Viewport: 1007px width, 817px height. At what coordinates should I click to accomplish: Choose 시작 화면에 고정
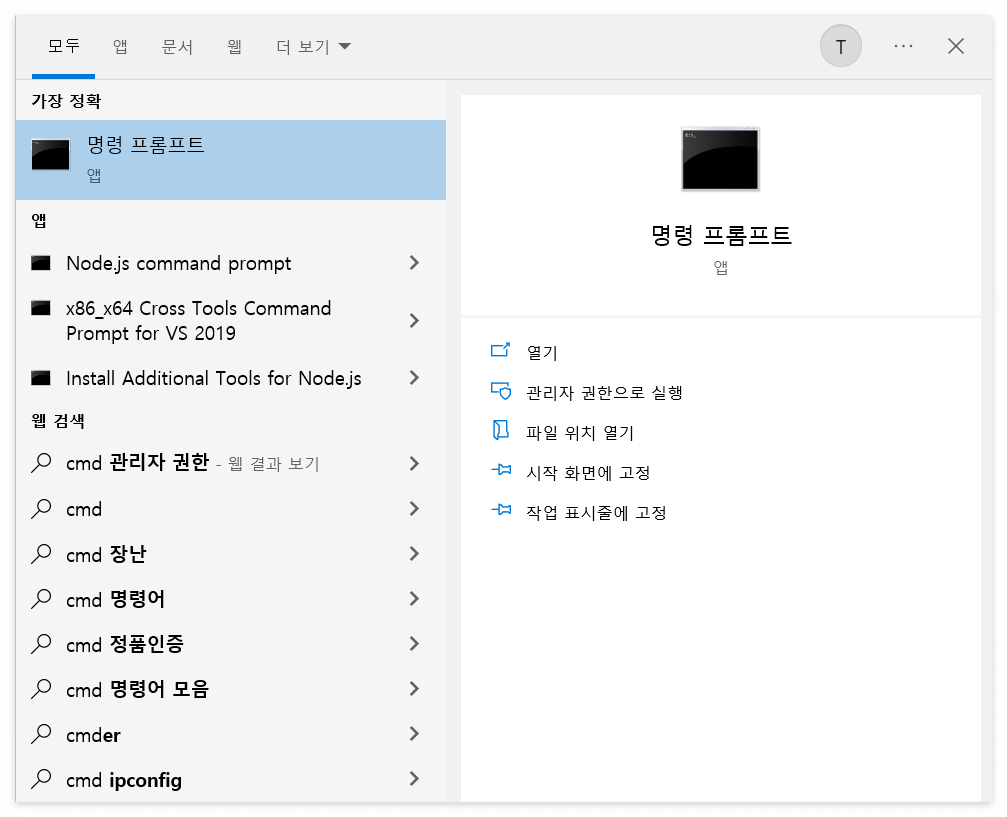pos(588,472)
